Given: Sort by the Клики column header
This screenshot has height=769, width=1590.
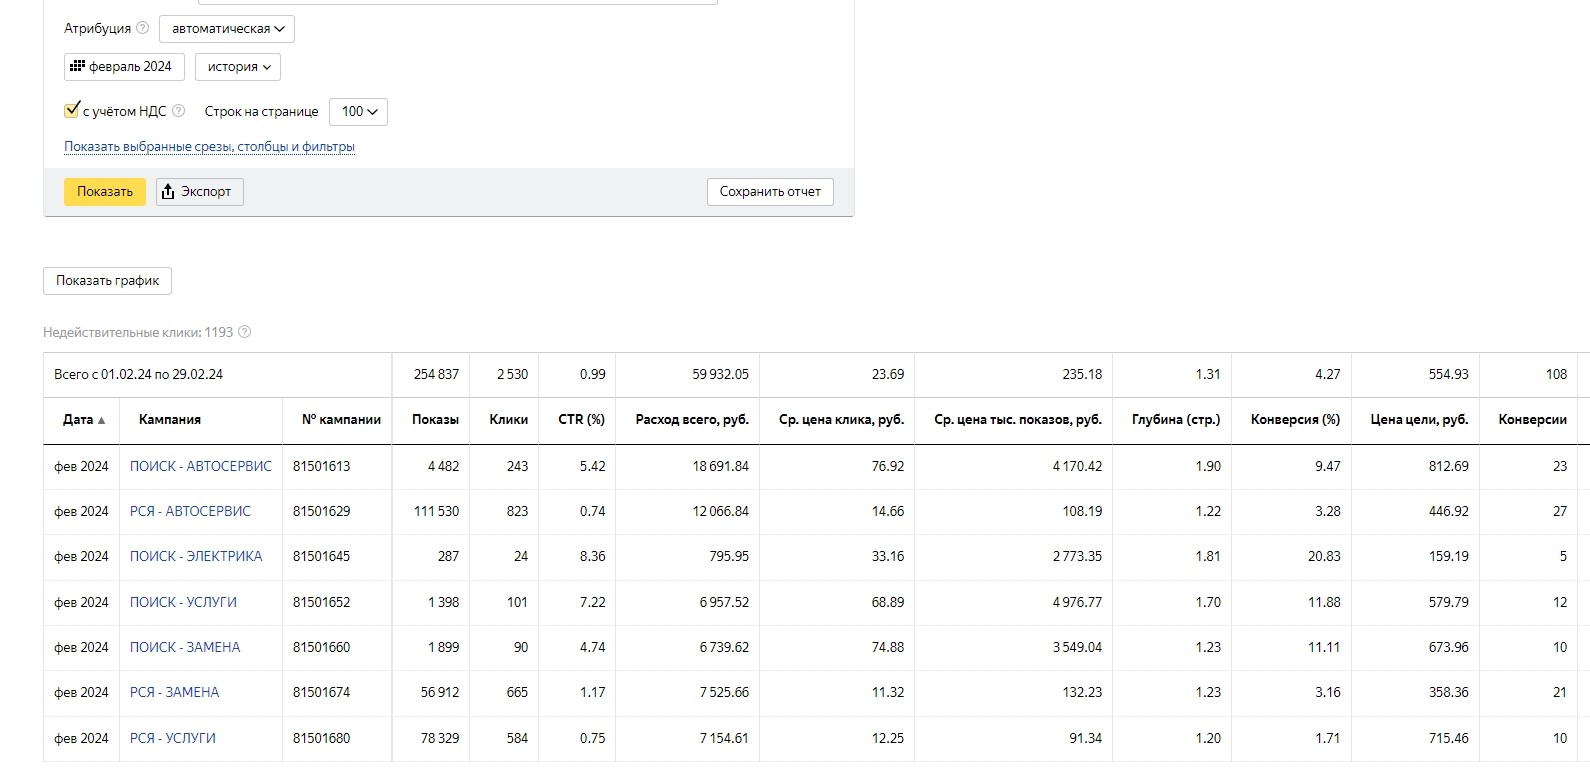Looking at the screenshot, I should (x=508, y=420).
